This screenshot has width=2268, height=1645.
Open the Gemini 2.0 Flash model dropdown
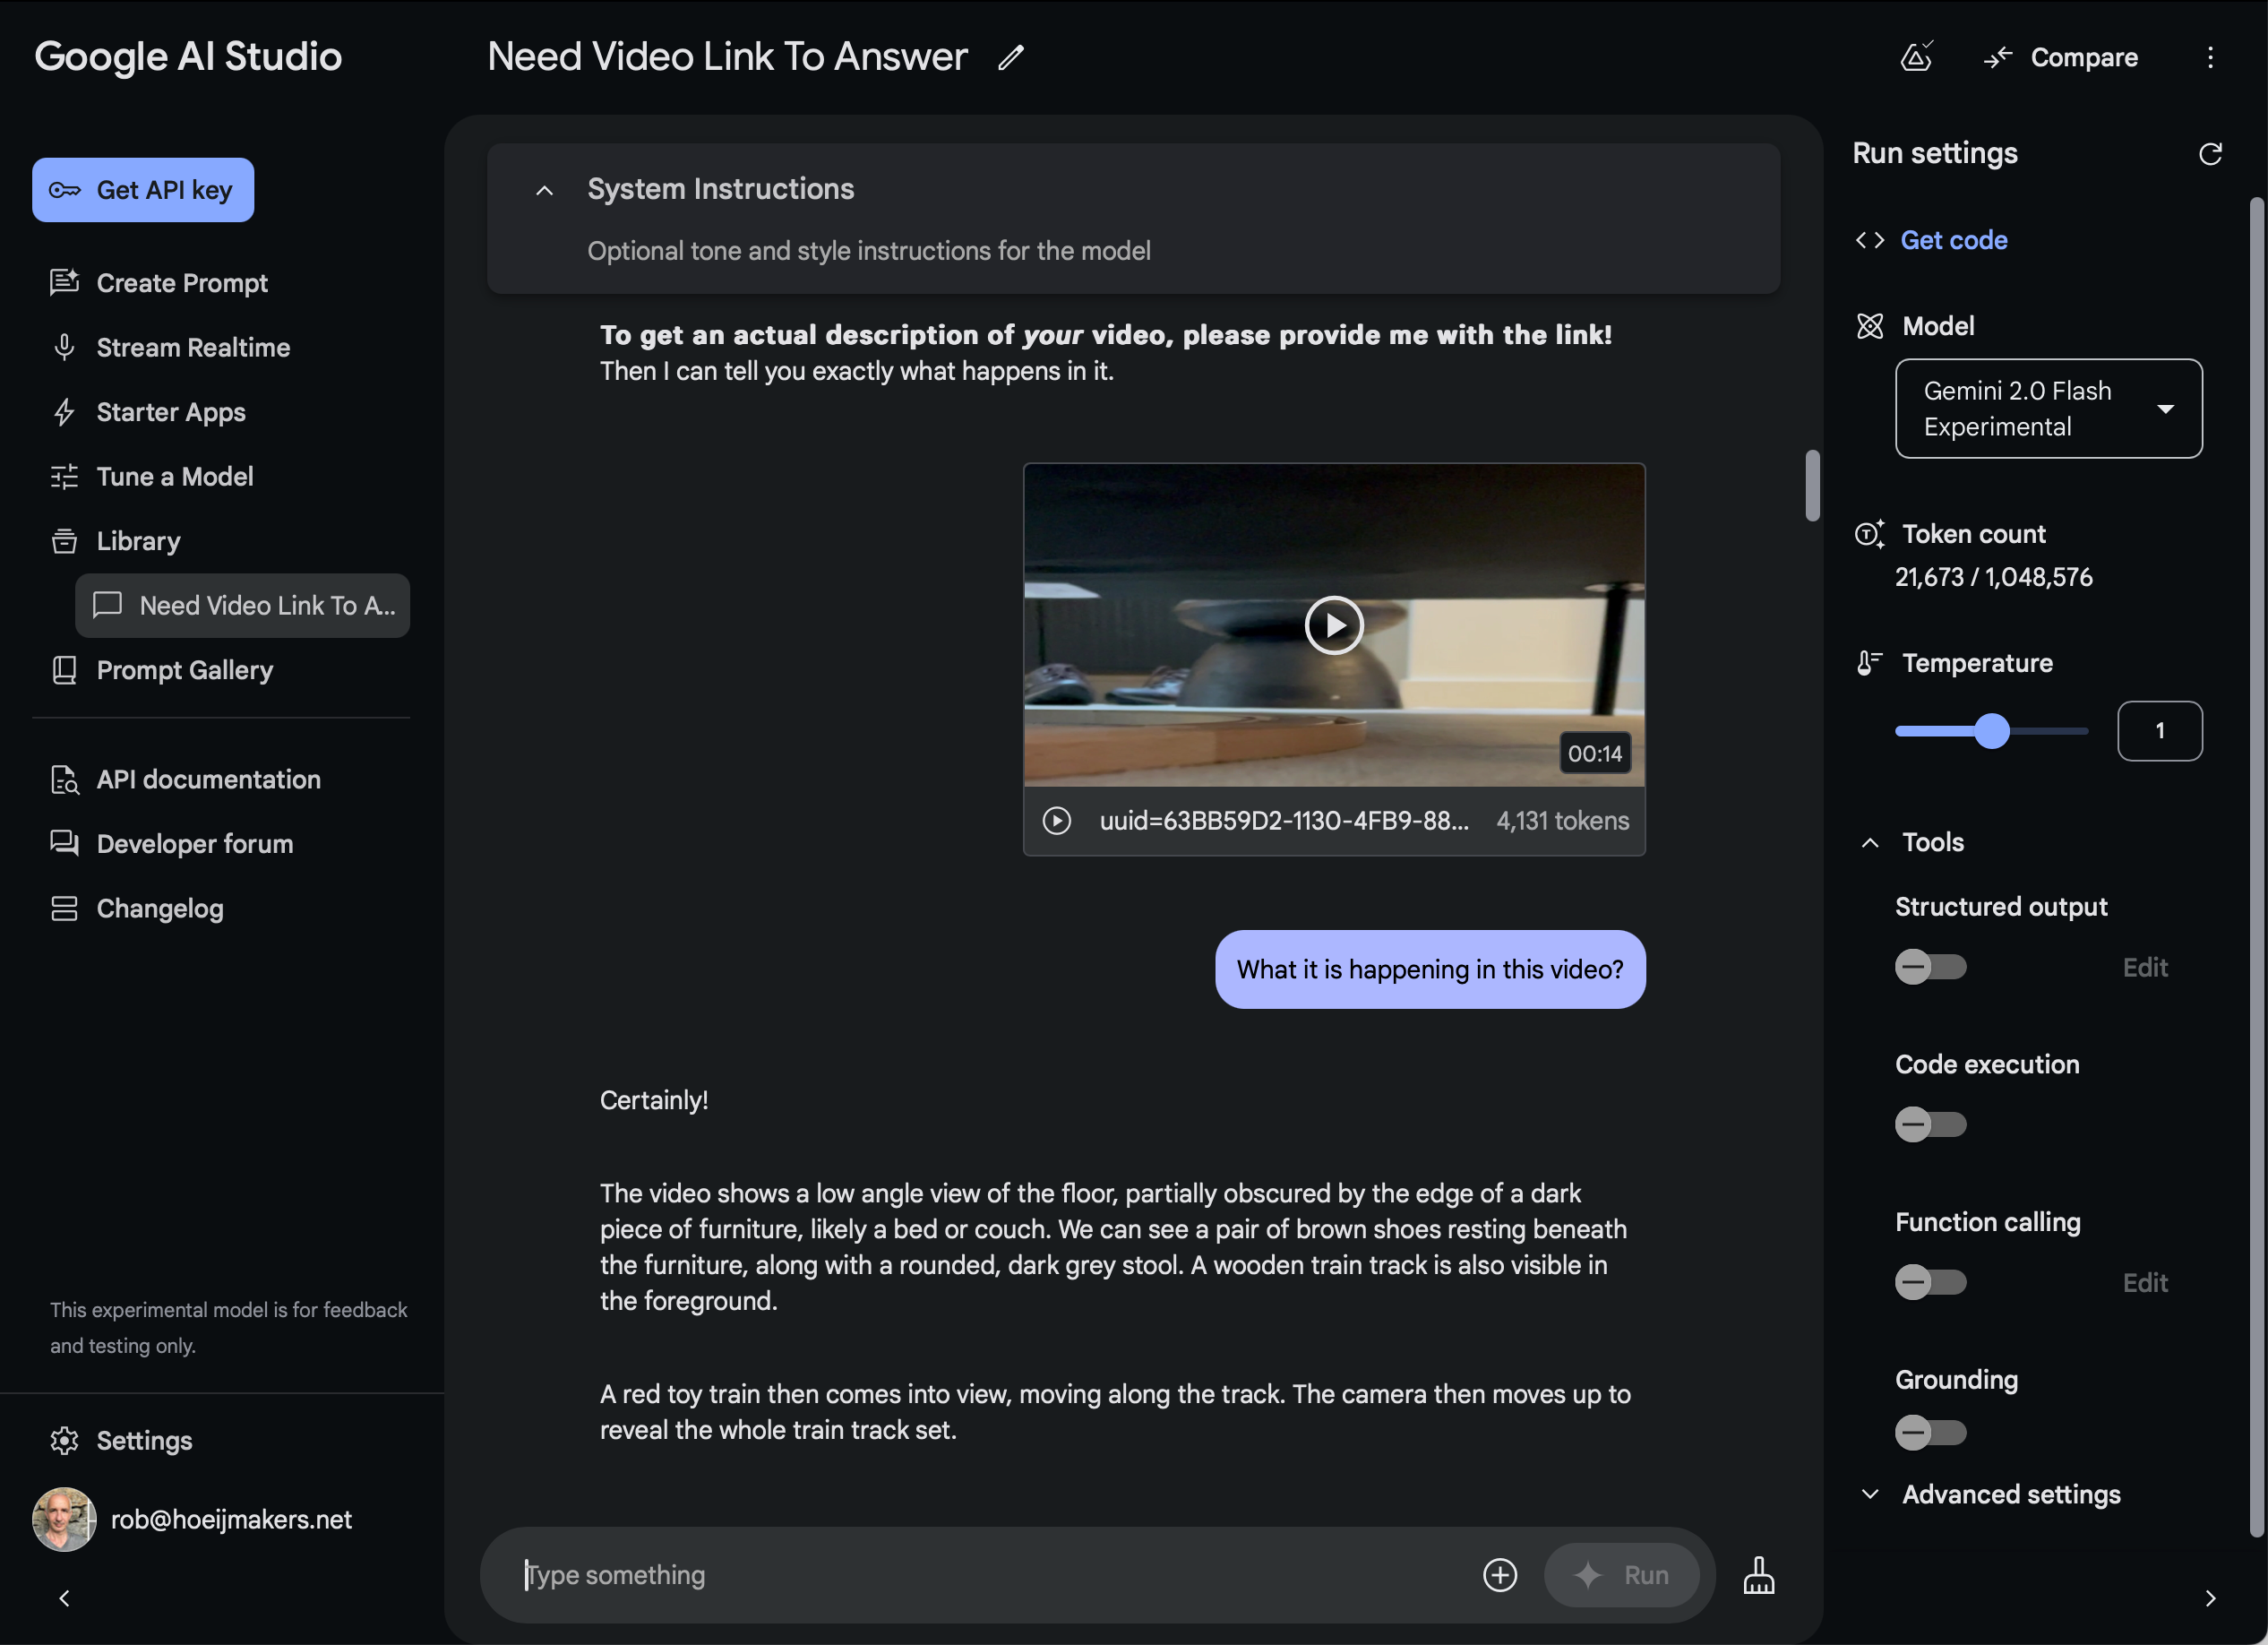coord(2048,408)
